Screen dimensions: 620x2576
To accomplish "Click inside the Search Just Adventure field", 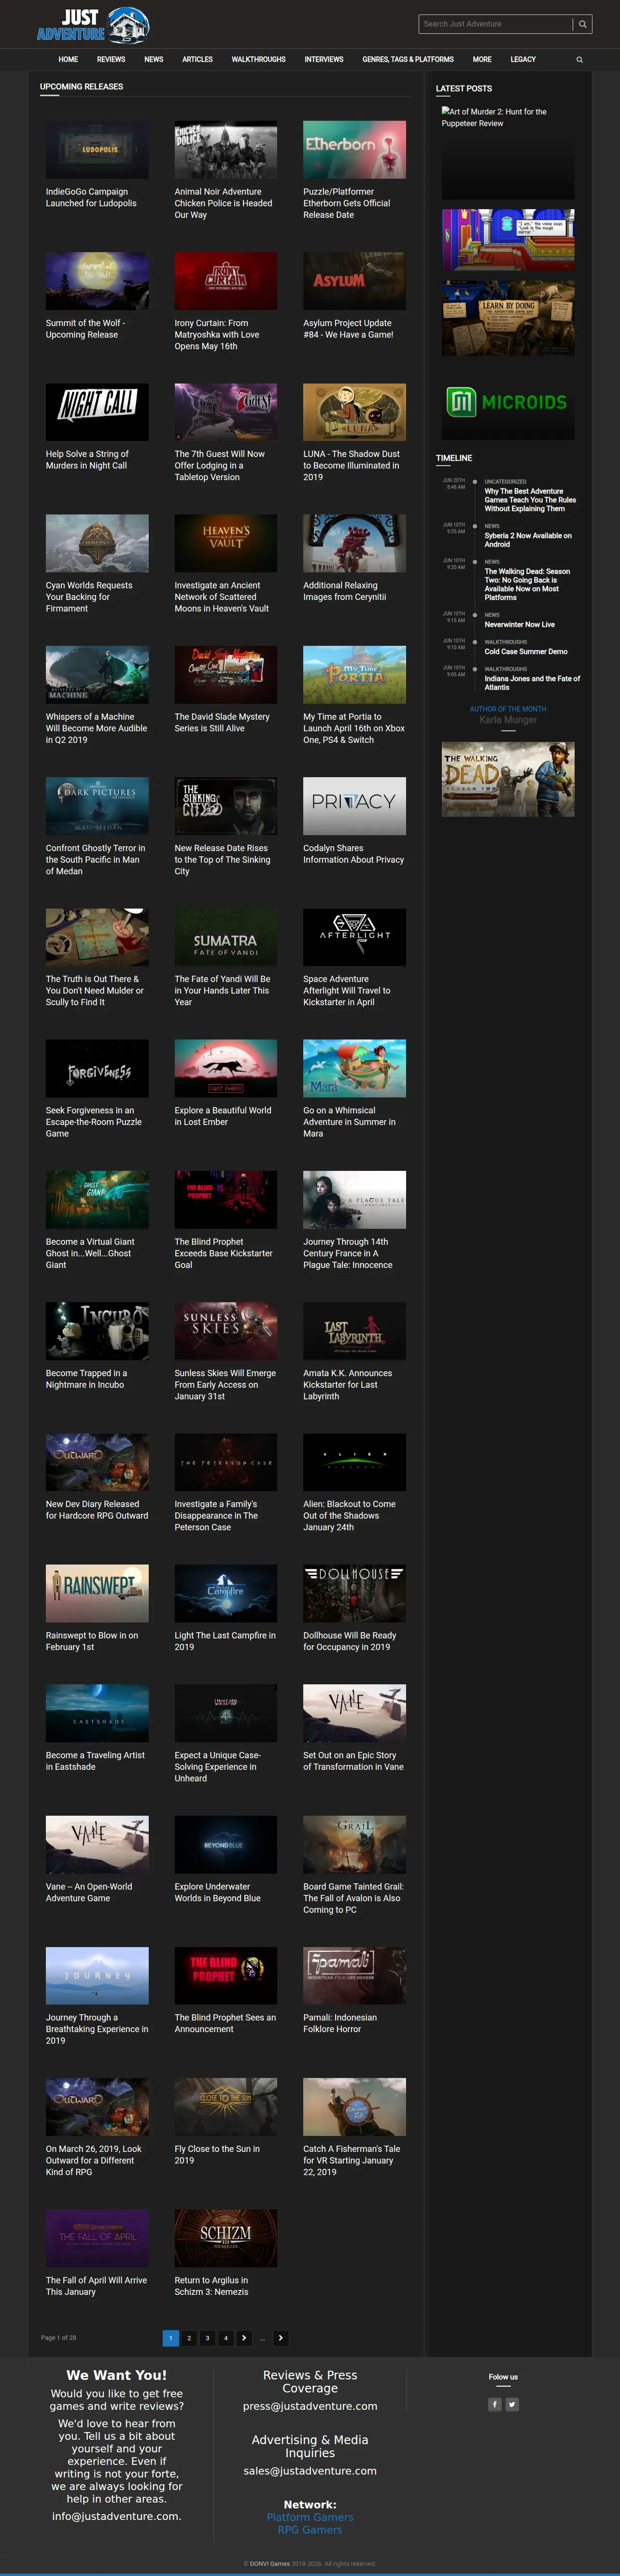I will pyautogui.click(x=496, y=24).
